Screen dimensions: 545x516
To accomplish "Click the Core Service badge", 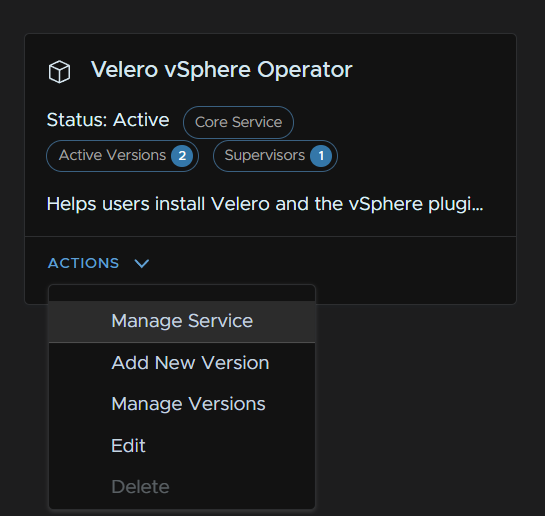I will (238, 122).
